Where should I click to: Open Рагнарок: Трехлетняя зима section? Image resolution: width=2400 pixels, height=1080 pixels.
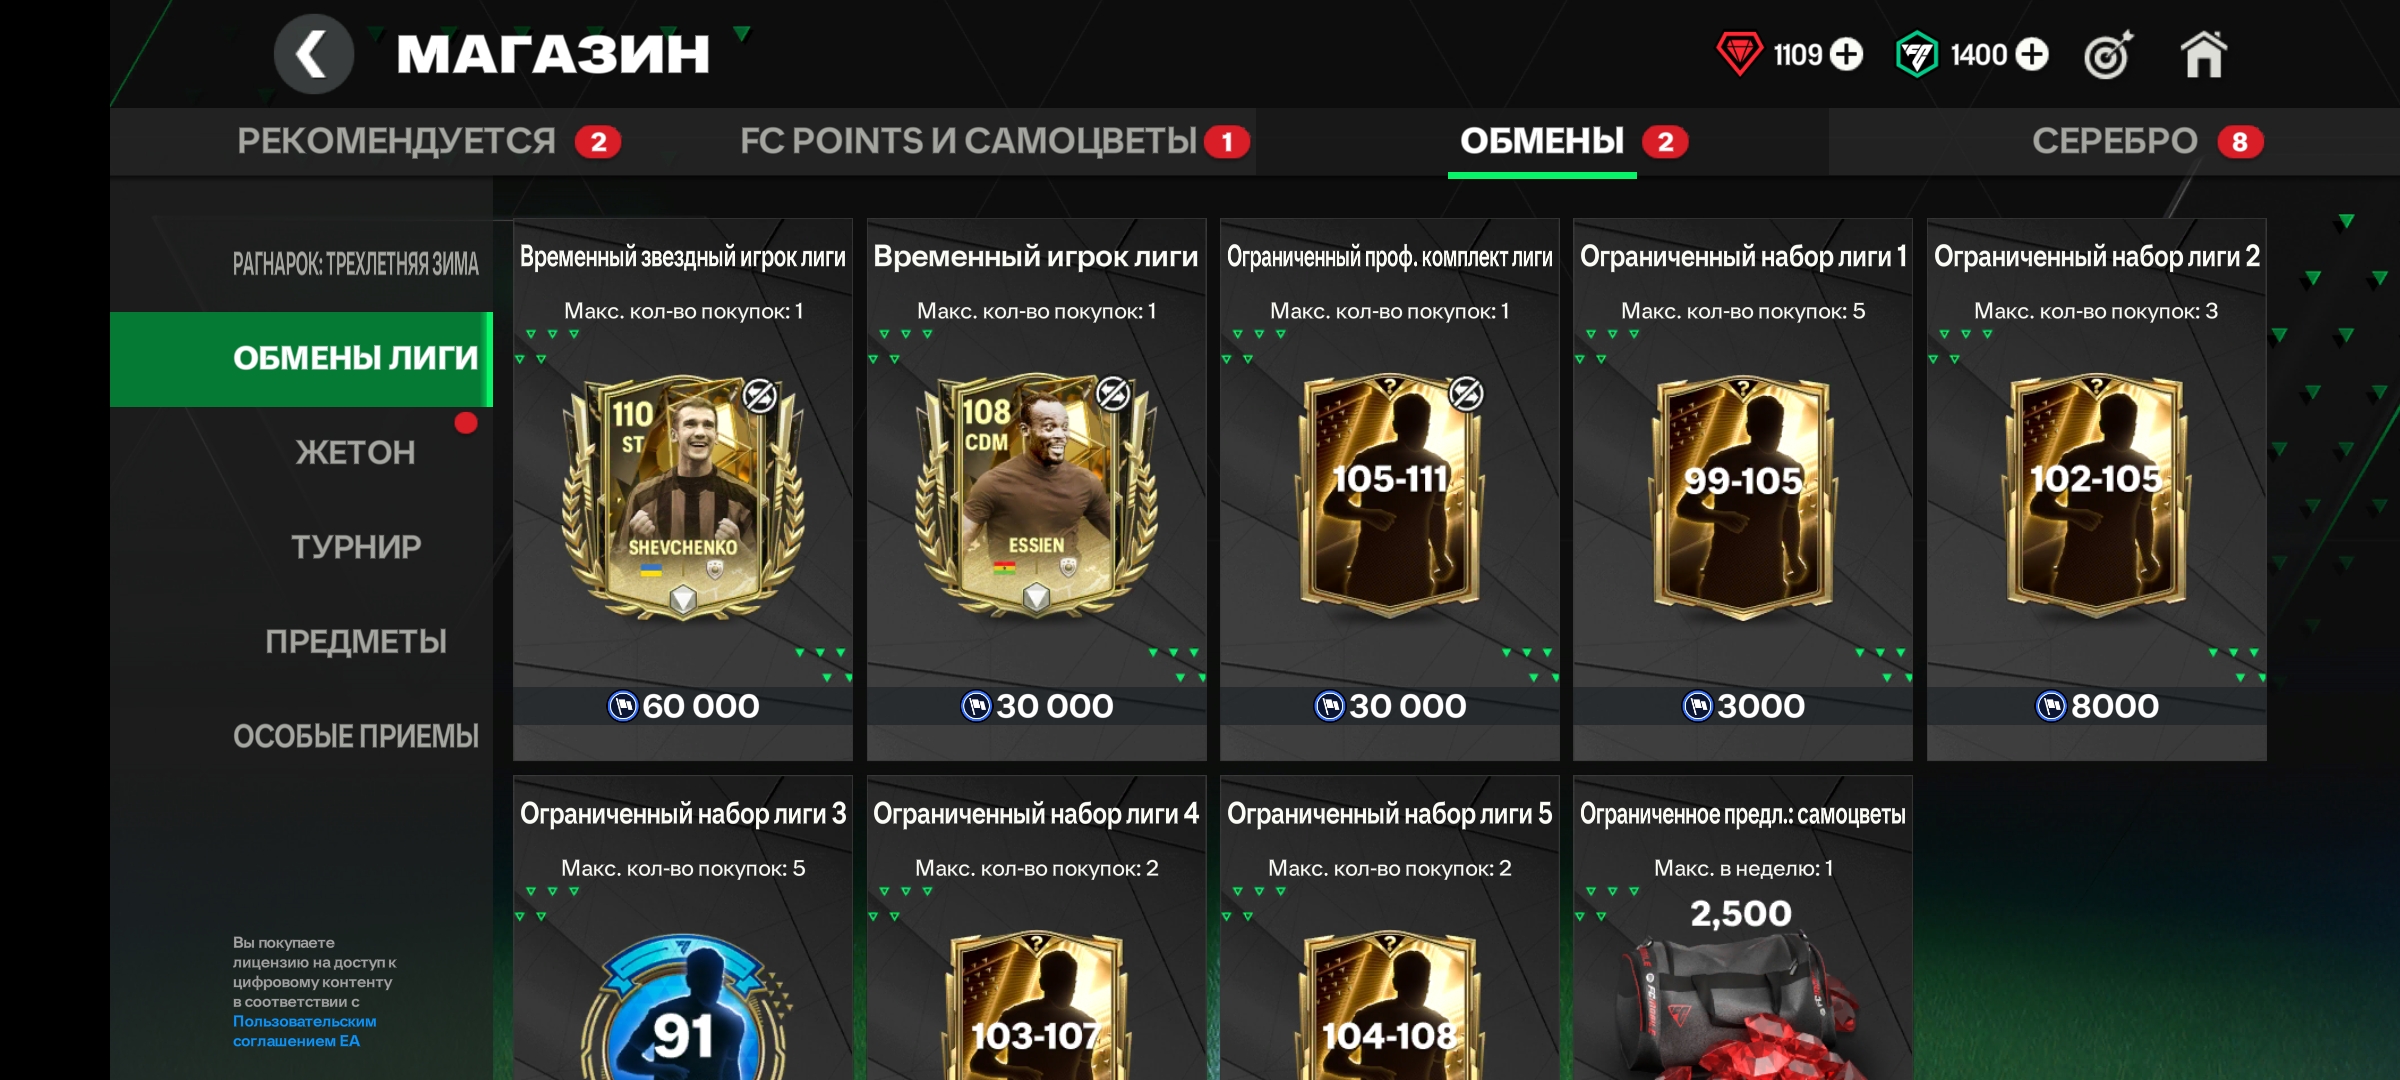pos(355,264)
